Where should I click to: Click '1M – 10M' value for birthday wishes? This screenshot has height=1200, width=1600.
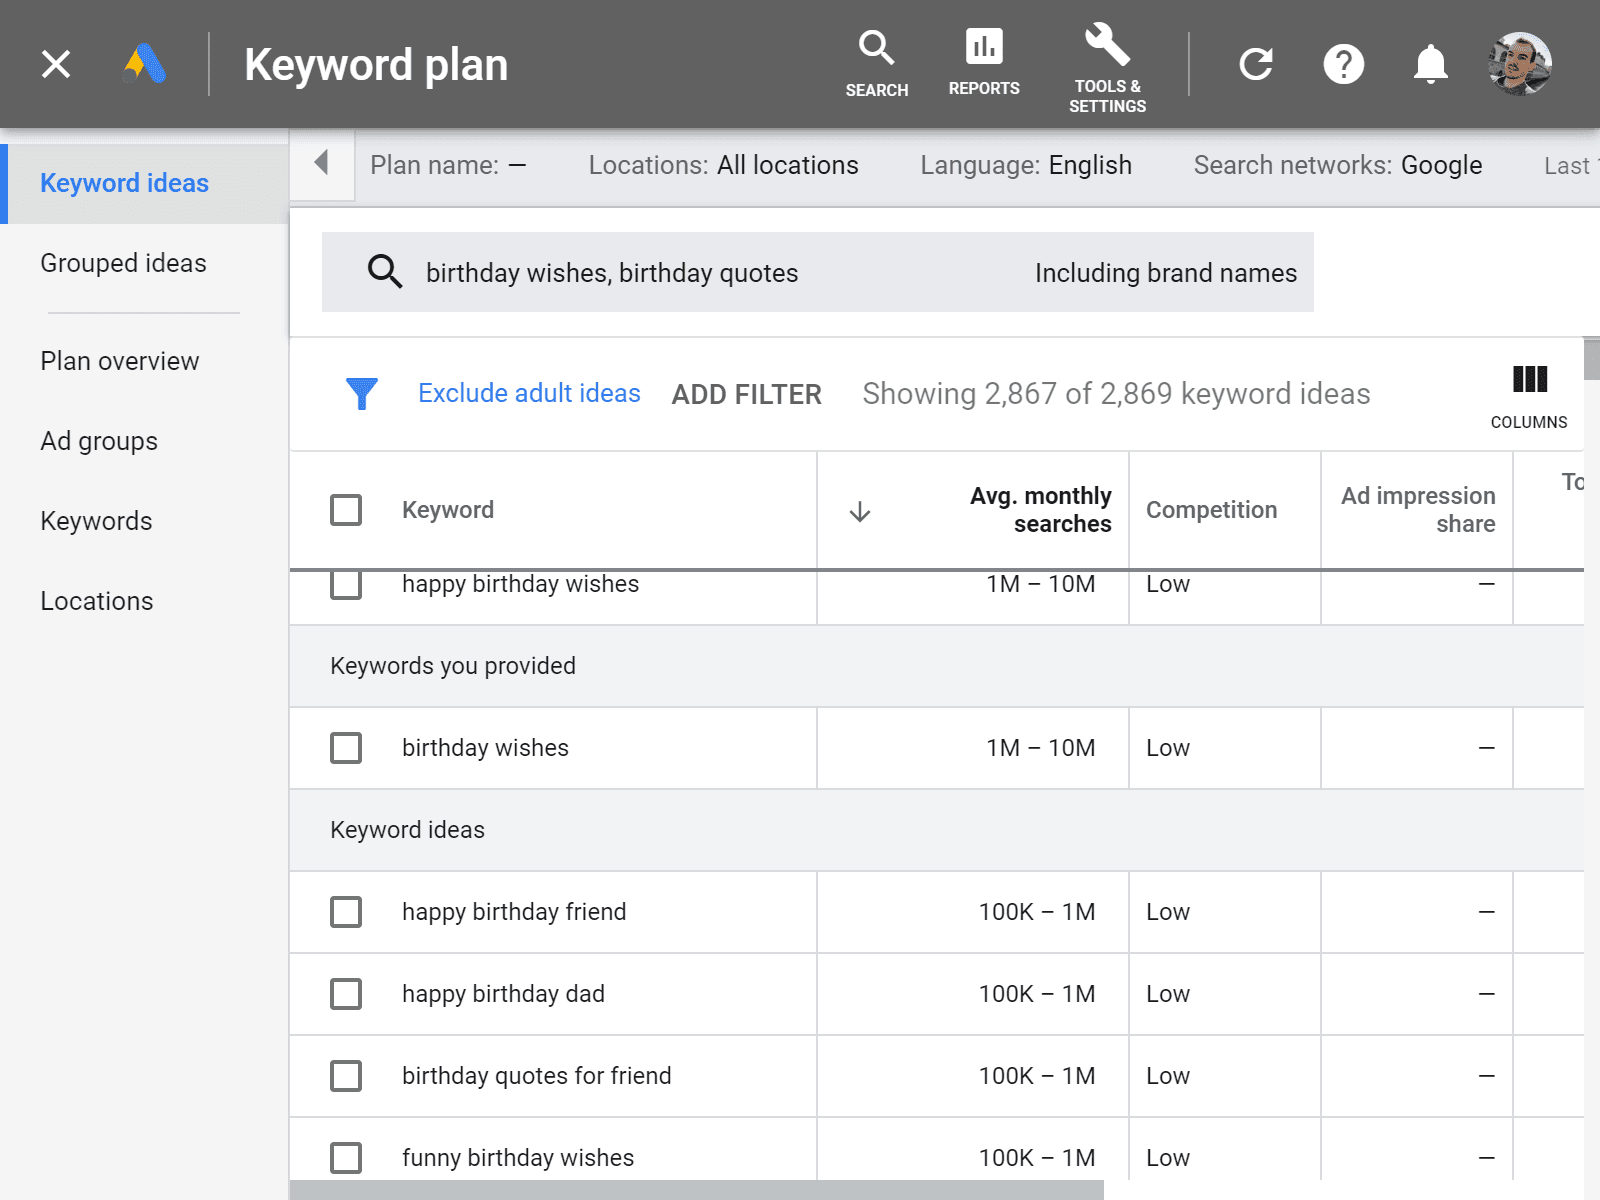(x=1041, y=748)
